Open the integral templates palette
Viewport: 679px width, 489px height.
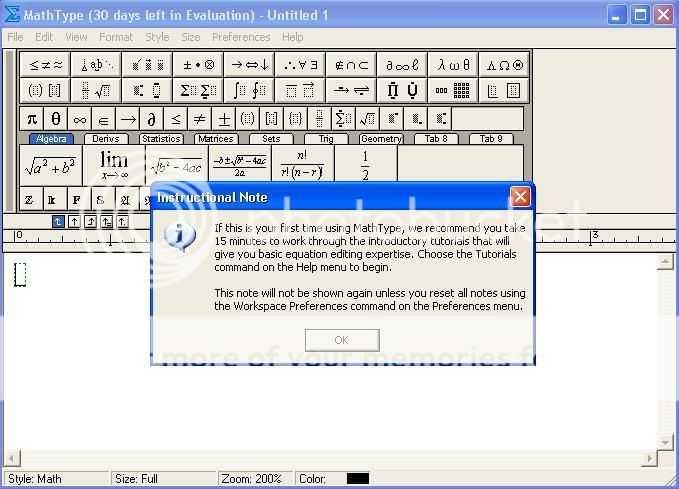coord(246,91)
